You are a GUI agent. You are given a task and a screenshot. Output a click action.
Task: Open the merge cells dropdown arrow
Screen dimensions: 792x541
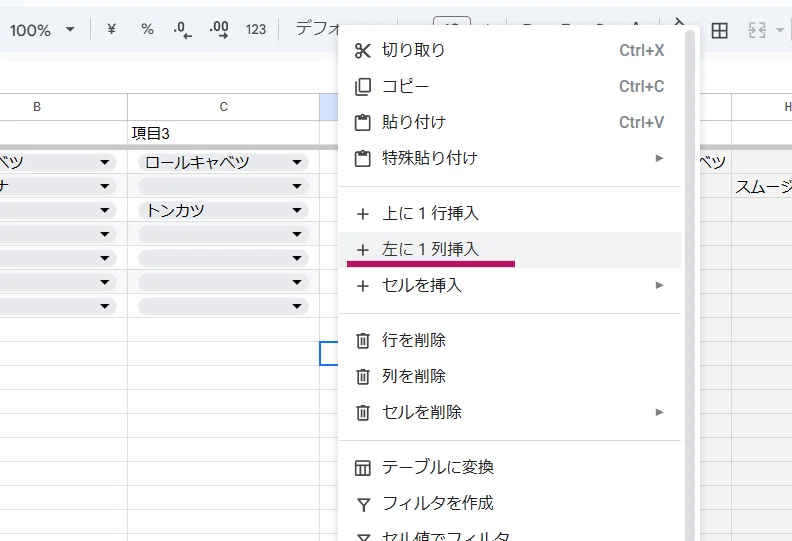[x=779, y=31]
